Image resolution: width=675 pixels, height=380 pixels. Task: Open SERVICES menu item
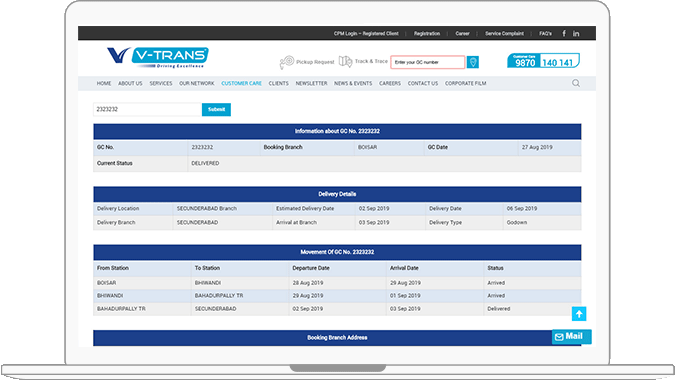[161, 83]
